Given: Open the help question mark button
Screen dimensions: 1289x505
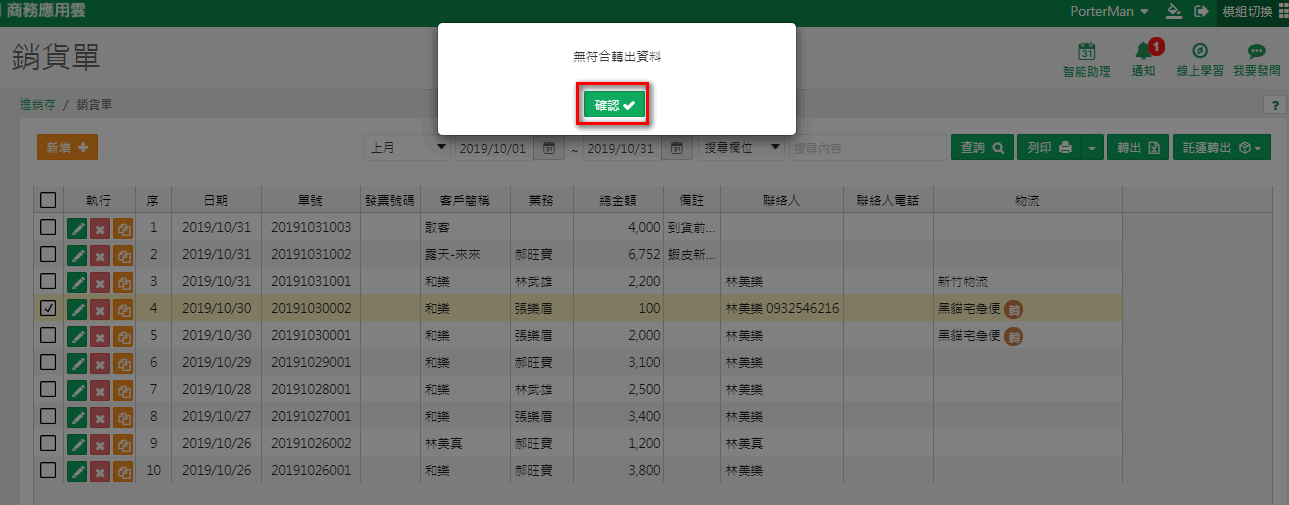Looking at the screenshot, I should click(x=1275, y=105).
